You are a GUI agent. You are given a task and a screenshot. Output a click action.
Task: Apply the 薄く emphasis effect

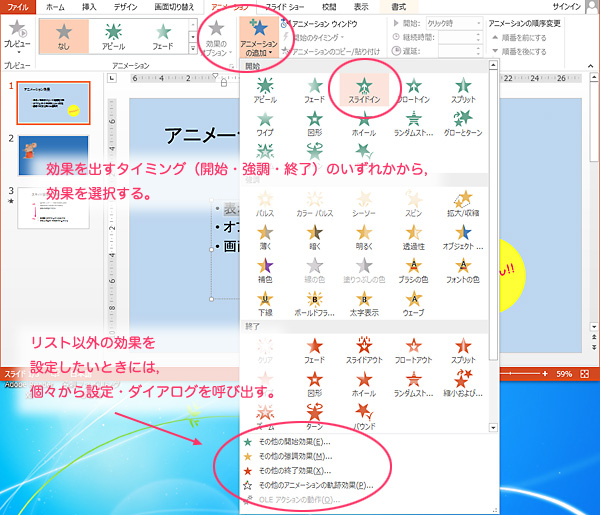pyautogui.click(x=265, y=237)
